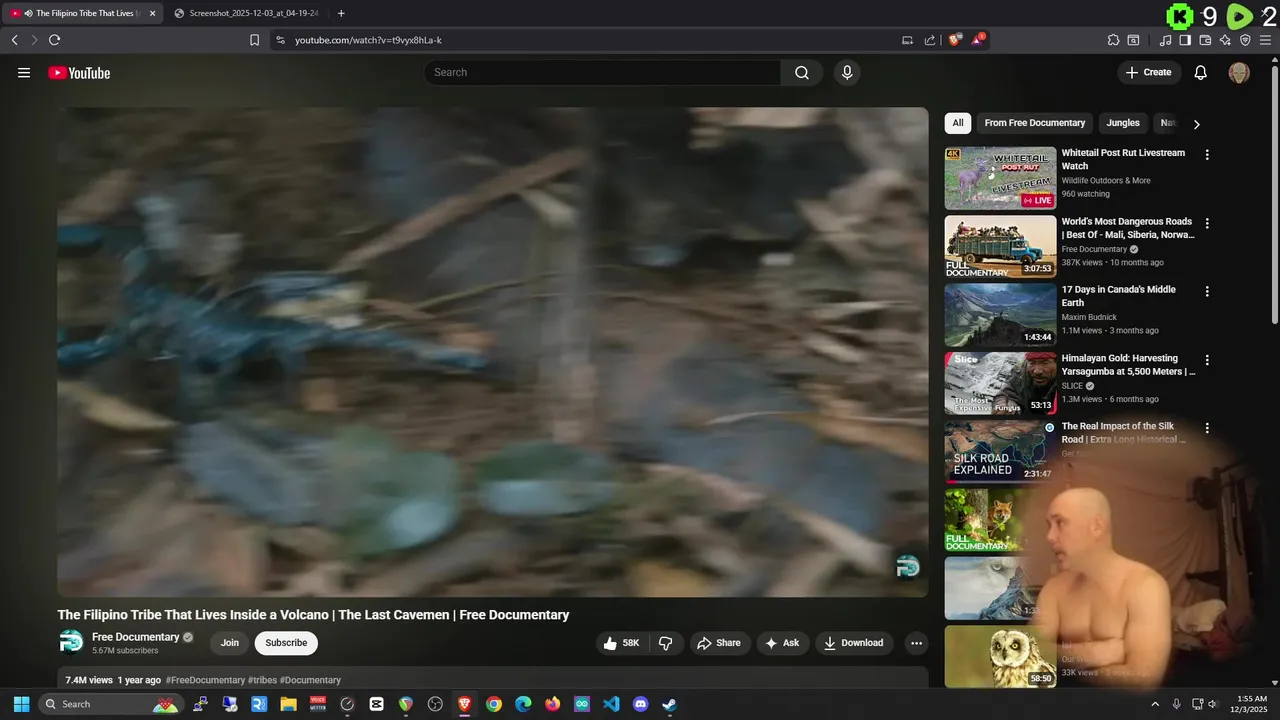Viewport: 1280px width, 720px height.
Task: Click the Ask button under the video
Action: pos(782,643)
